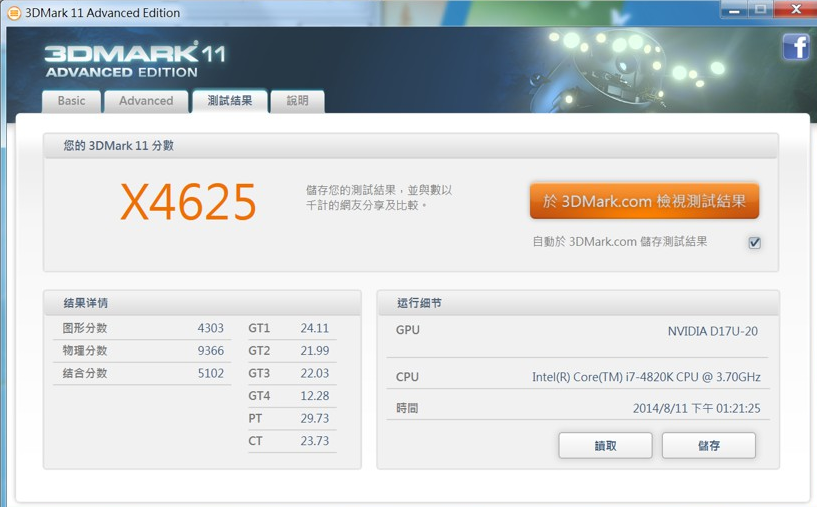Open the 說明 tab
Viewport: 817px width, 507px height.
point(298,101)
